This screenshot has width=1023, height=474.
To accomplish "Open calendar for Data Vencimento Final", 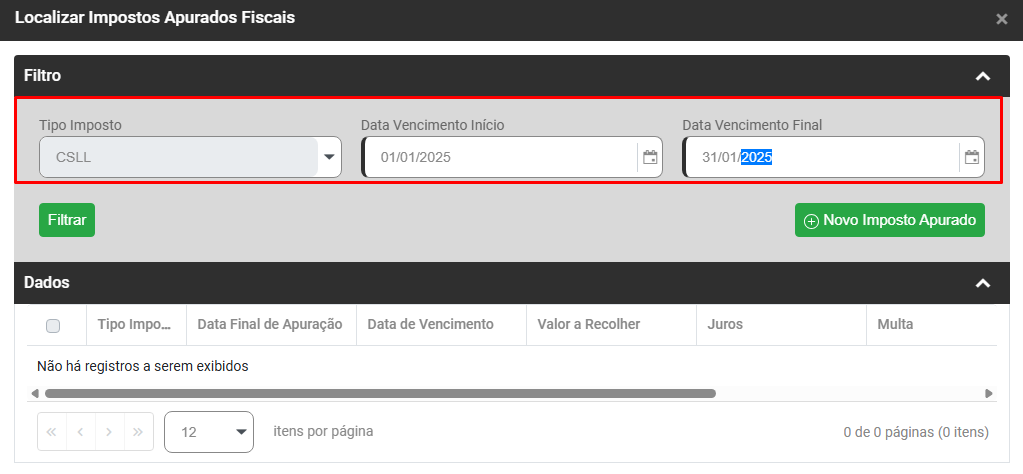I will [971, 157].
